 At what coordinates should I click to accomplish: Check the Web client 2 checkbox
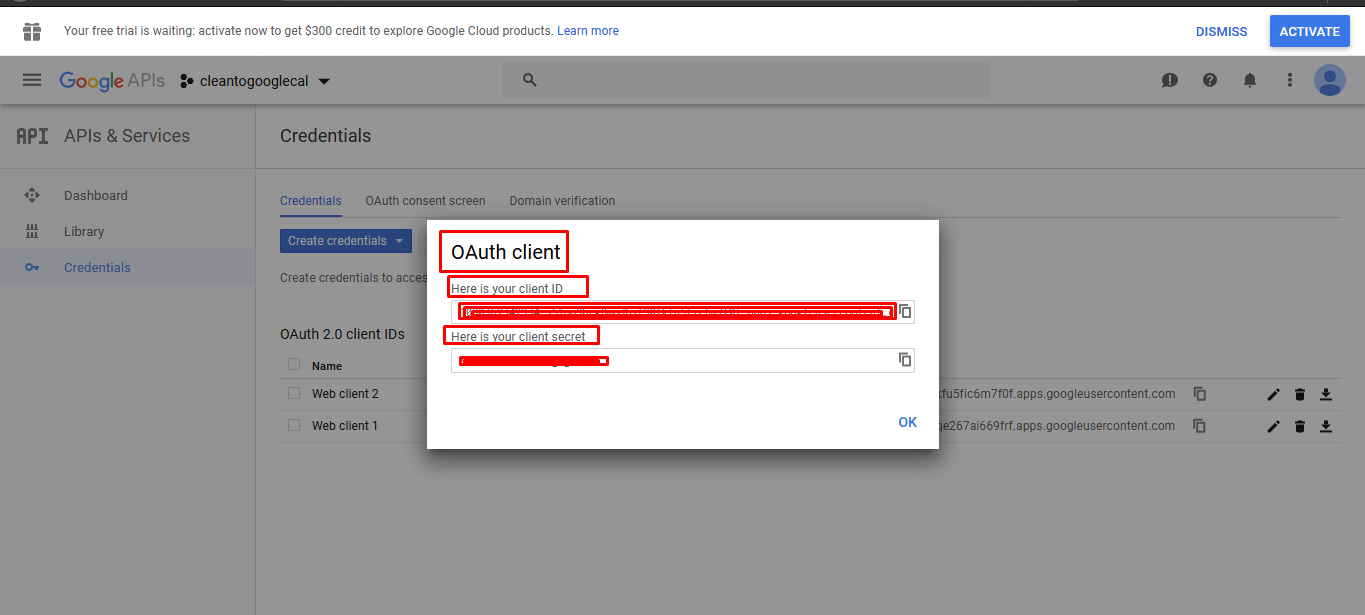pyautogui.click(x=294, y=393)
